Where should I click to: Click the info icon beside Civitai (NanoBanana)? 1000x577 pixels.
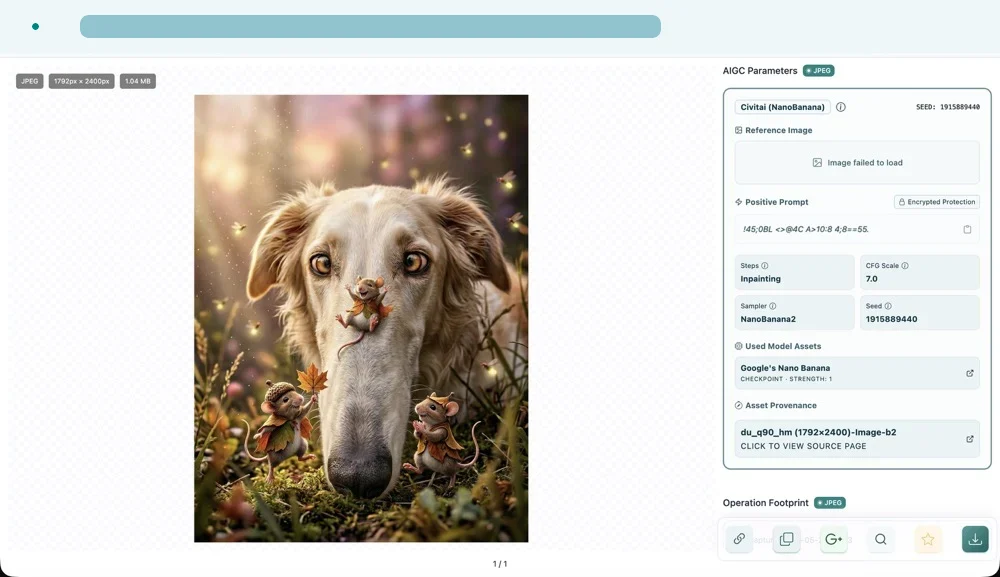tap(841, 107)
